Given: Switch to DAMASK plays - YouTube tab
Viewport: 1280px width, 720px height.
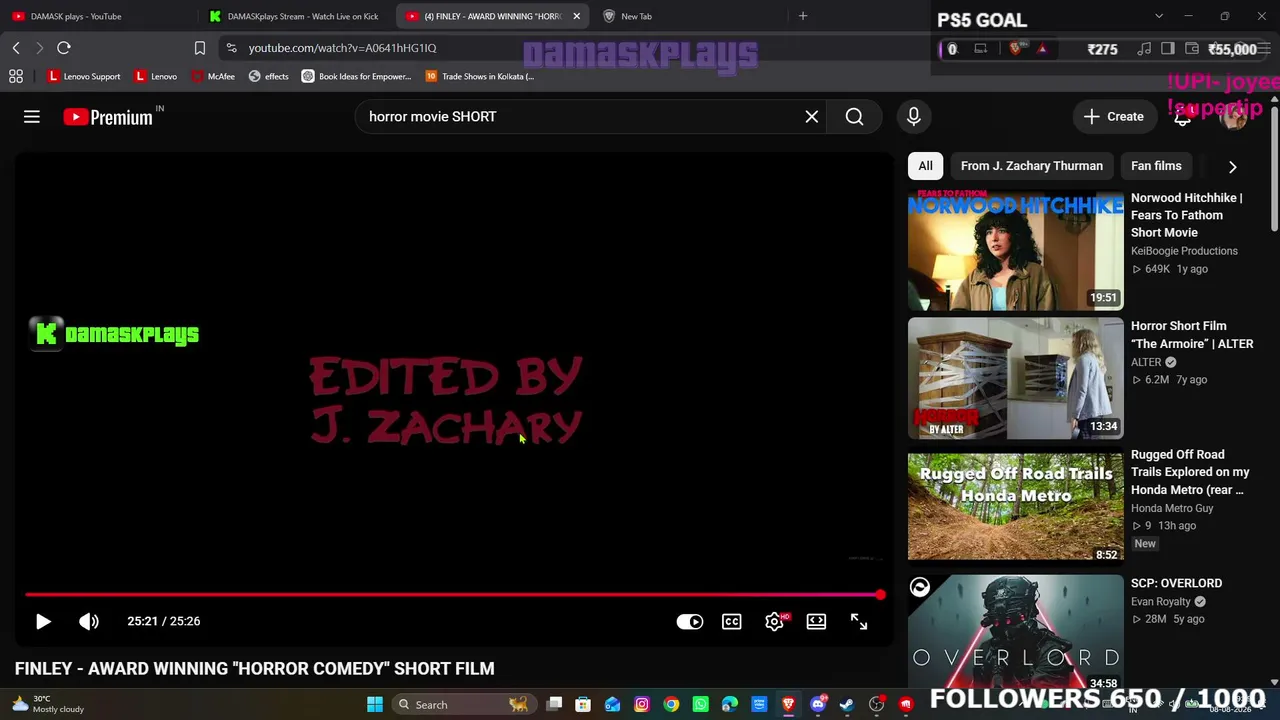Looking at the screenshot, I should pos(98,16).
